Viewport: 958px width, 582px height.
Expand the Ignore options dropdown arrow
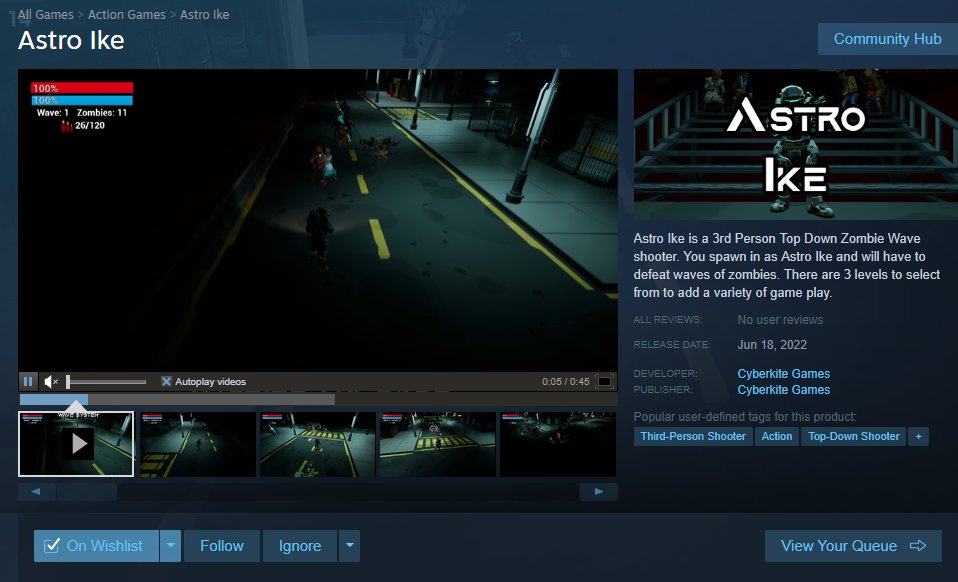pyautogui.click(x=349, y=546)
